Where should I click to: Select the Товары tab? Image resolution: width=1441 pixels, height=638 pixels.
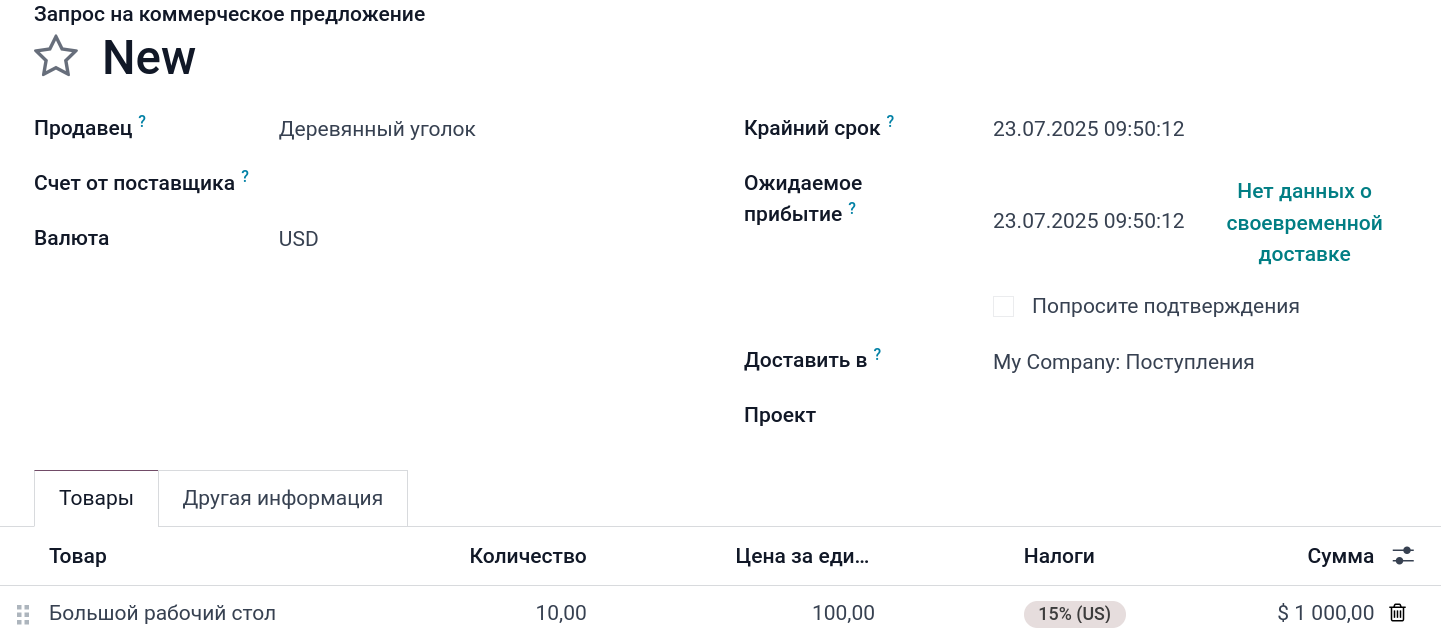[96, 498]
